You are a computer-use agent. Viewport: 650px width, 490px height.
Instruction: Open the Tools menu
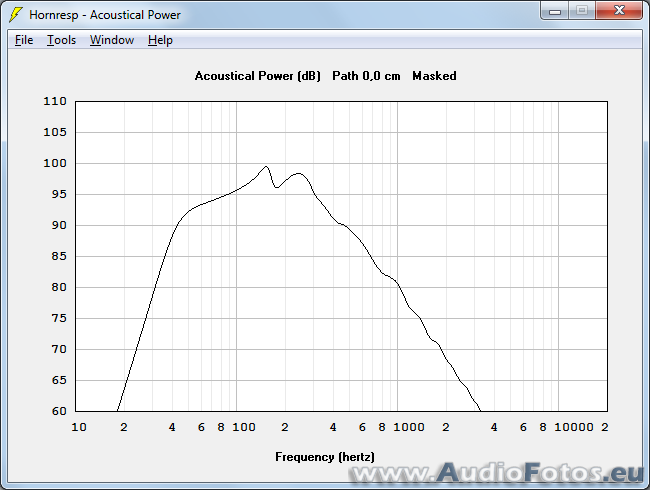tap(61, 40)
